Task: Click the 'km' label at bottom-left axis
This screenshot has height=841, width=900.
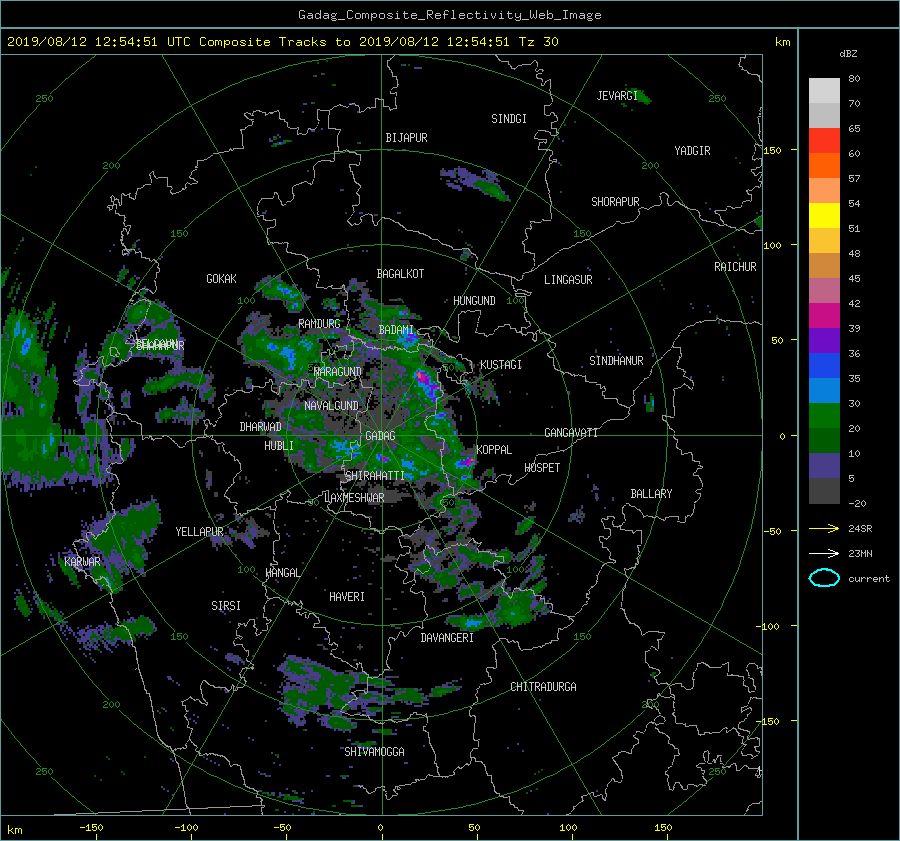Action: (14, 830)
